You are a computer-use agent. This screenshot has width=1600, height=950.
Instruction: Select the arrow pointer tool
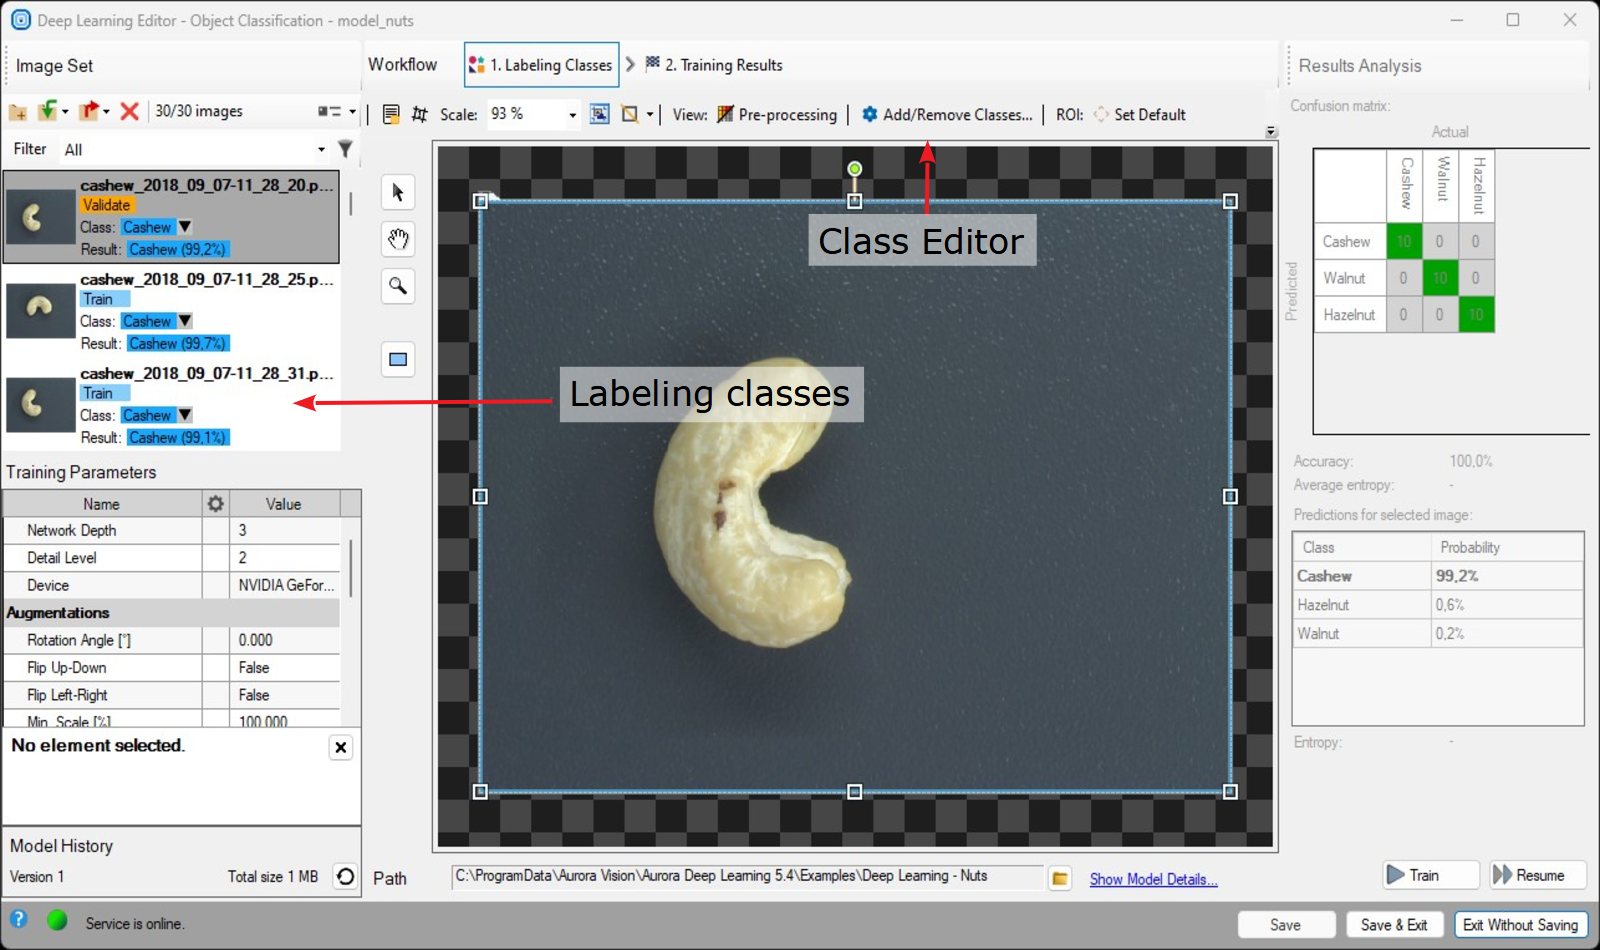tap(398, 192)
